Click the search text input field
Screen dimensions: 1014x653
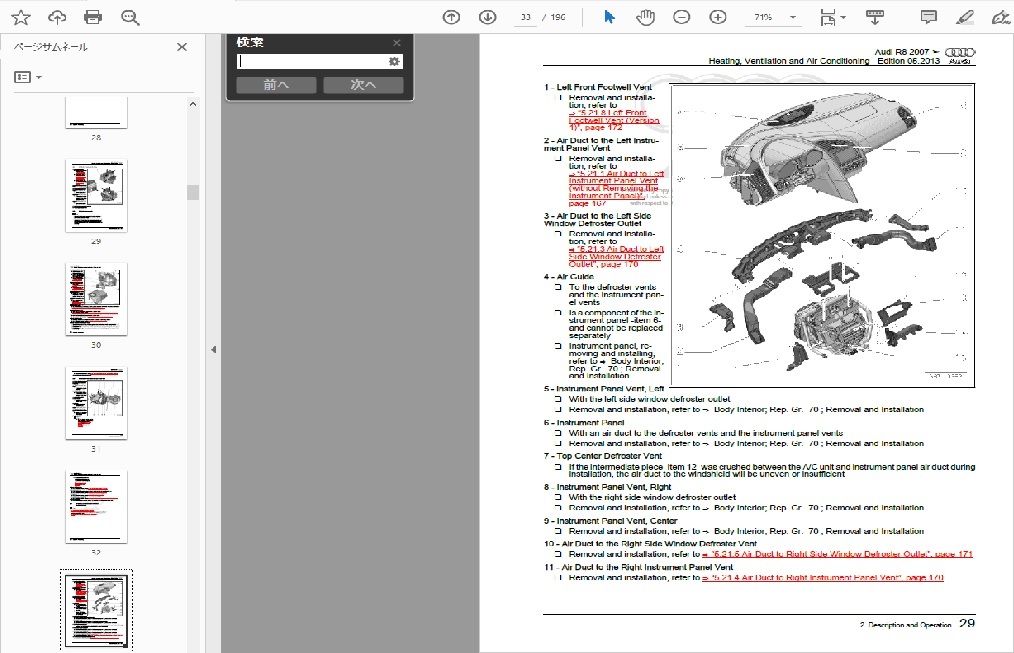click(x=312, y=61)
